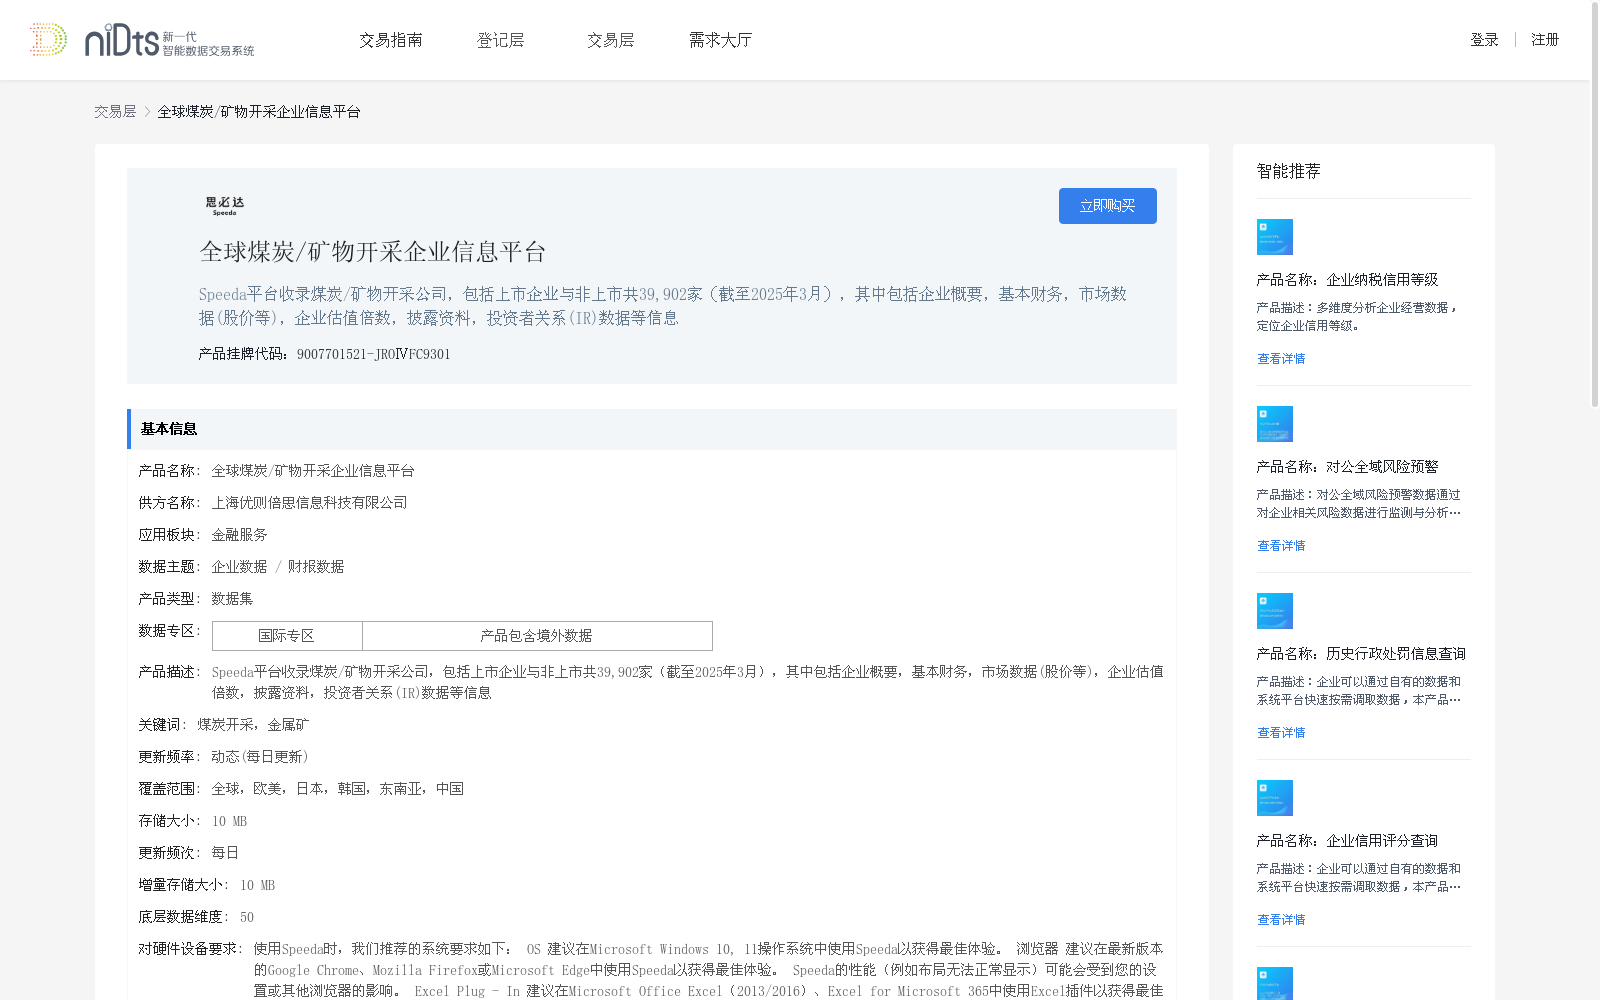Click the 金融服务 application sector value
Screen dimensions: 1600x1000
click(x=239, y=535)
